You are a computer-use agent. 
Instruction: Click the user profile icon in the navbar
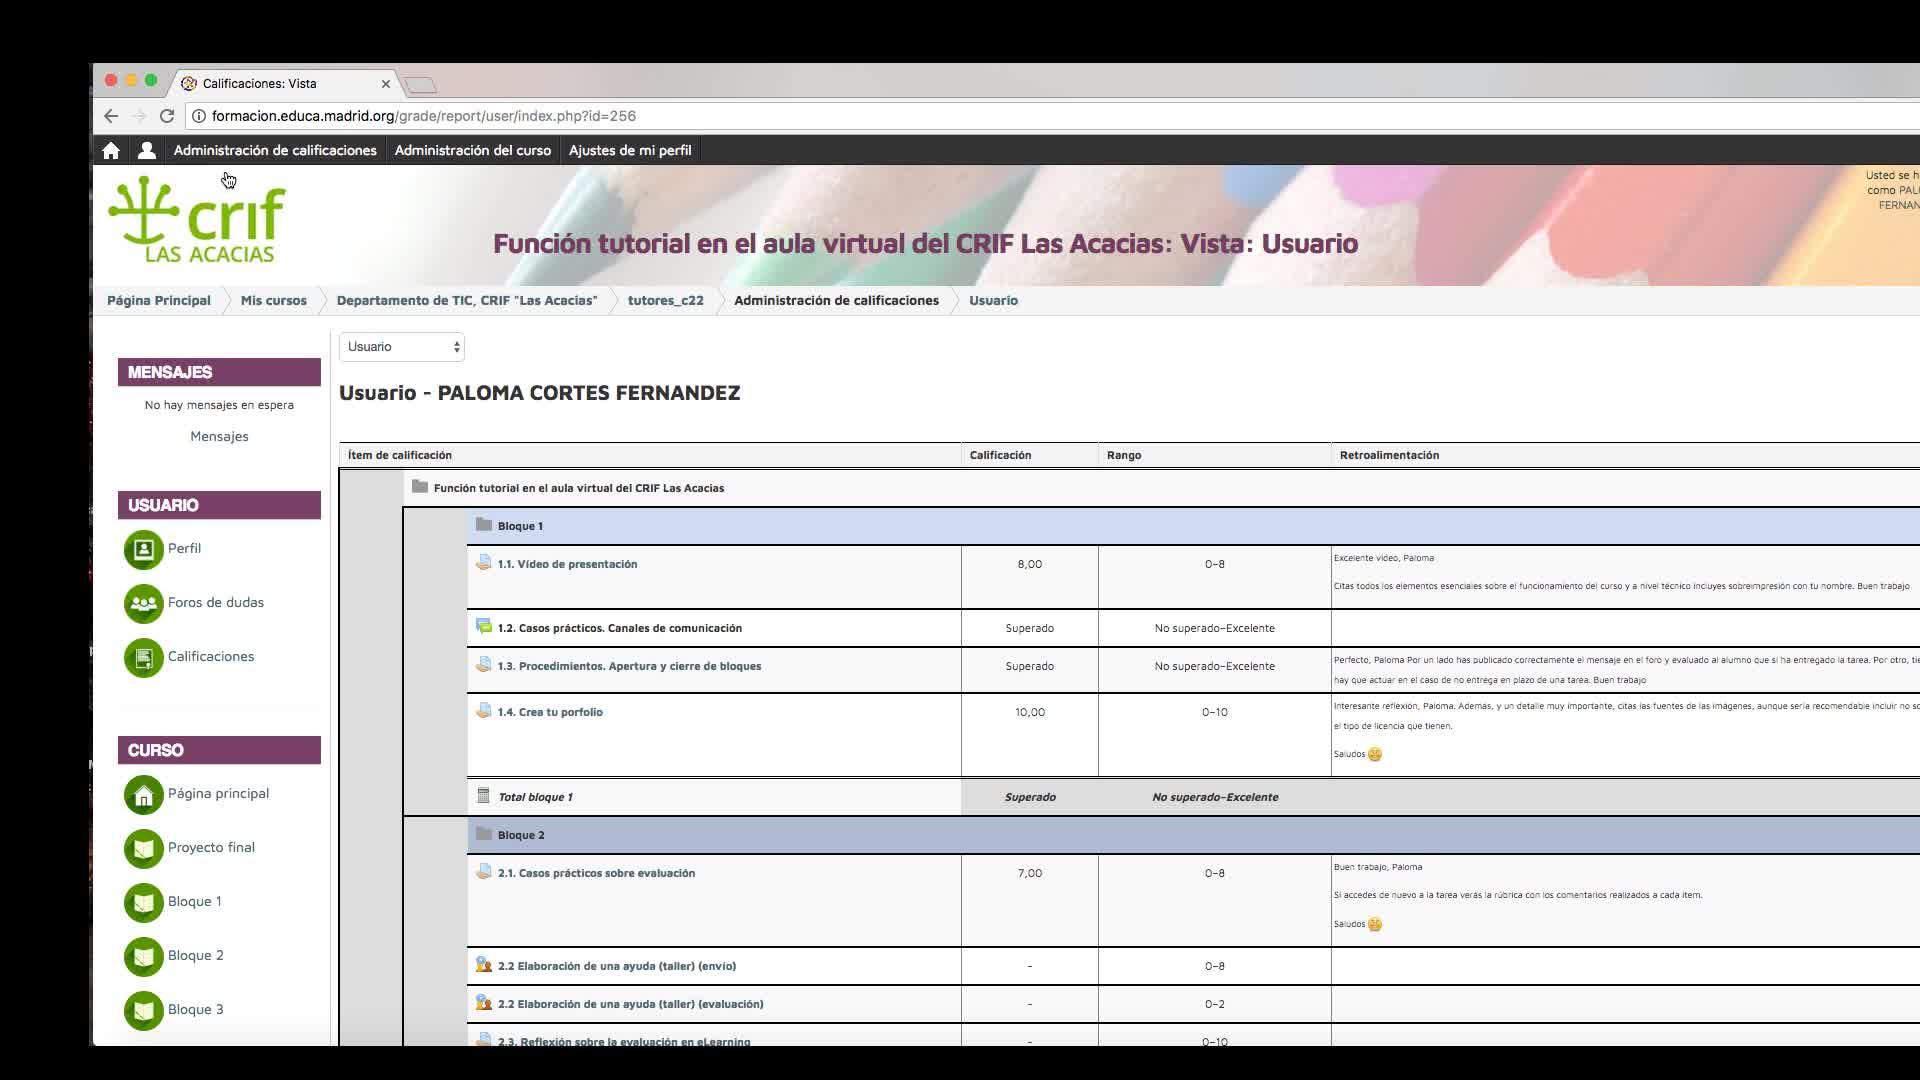(x=147, y=150)
